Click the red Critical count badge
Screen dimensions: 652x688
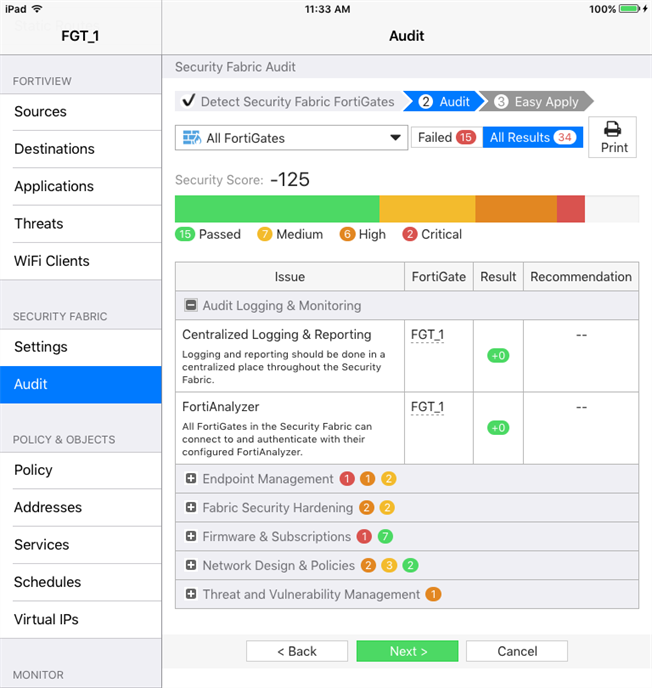coord(410,234)
